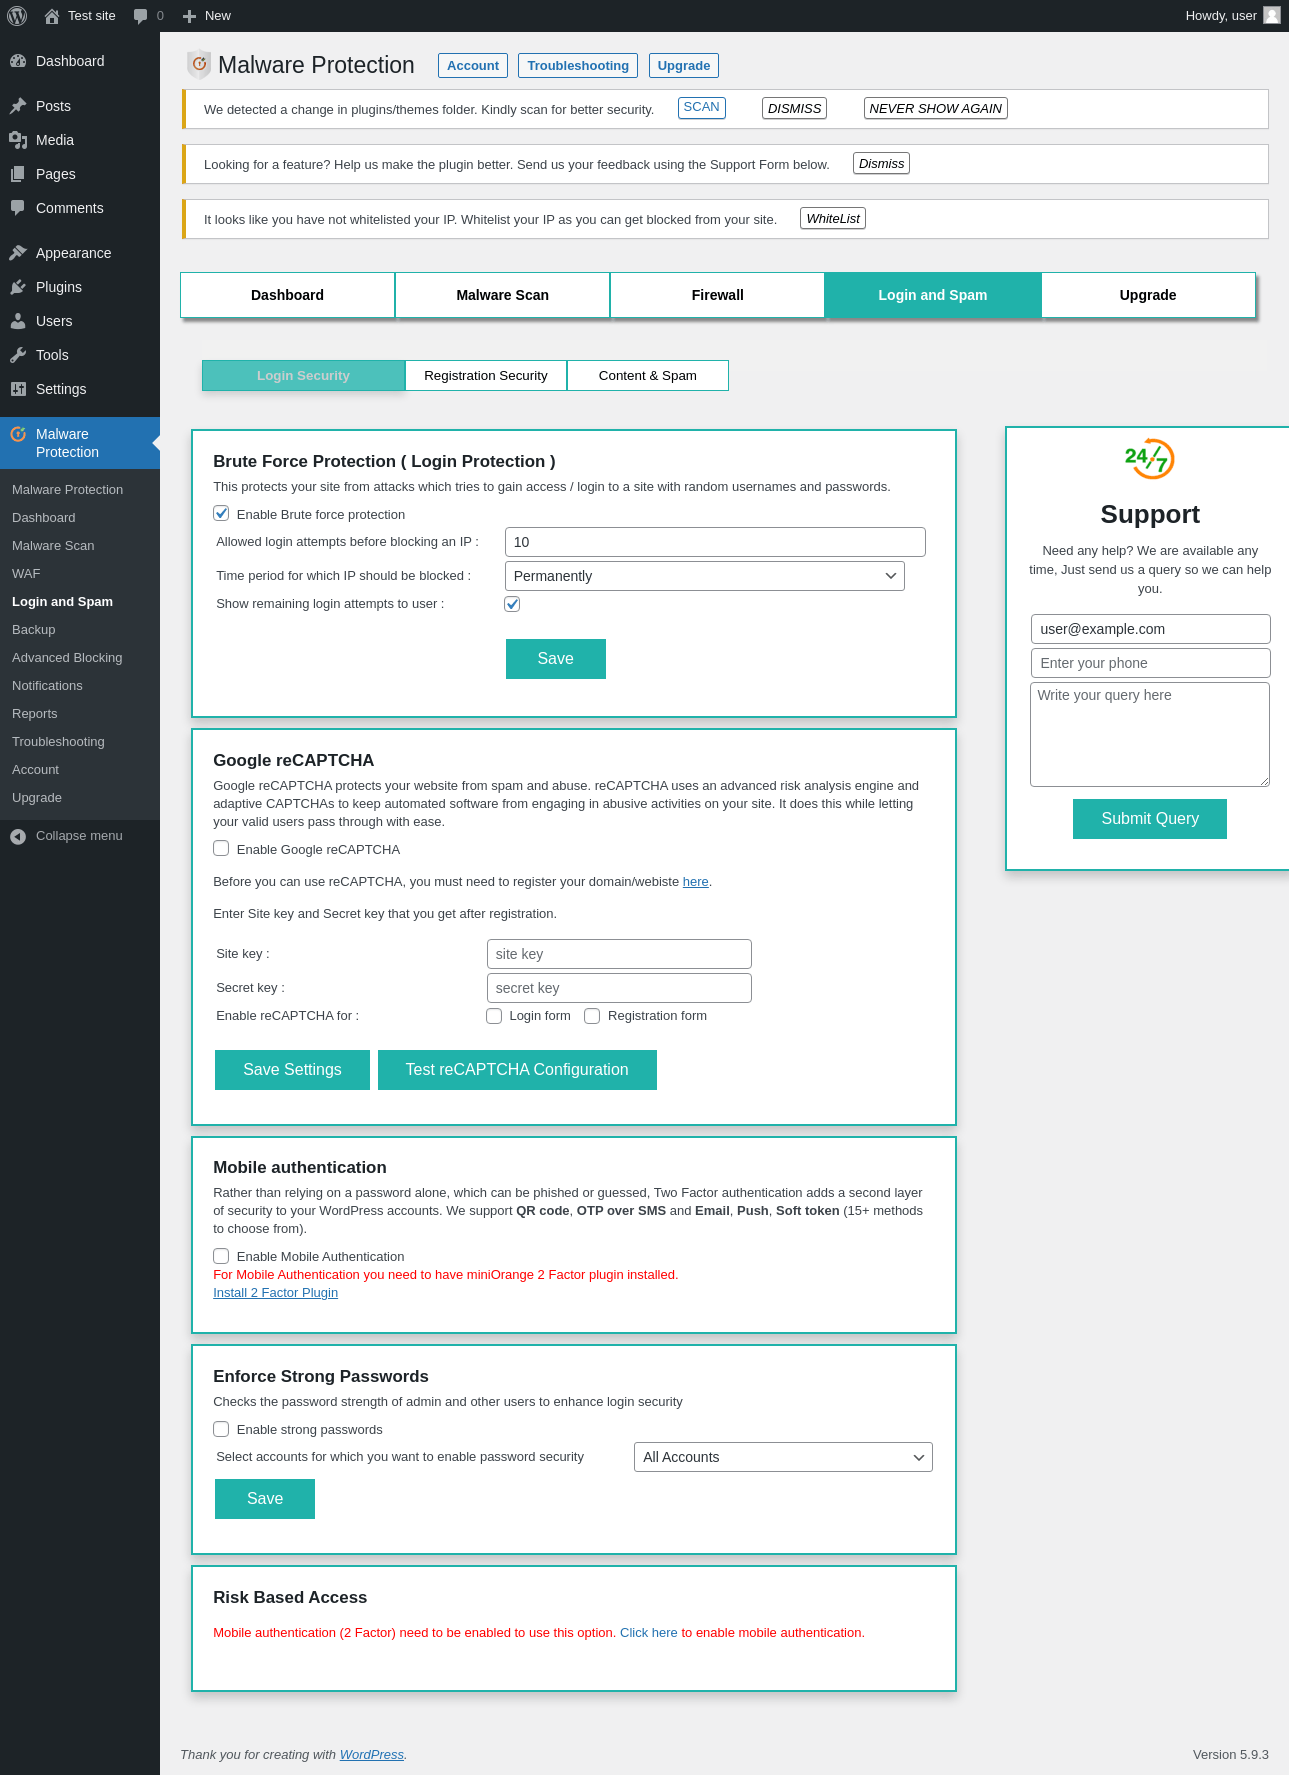Image resolution: width=1289 pixels, height=1775 pixels.
Task: Click the plus icon next to New
Action: (x=189, y=16)
